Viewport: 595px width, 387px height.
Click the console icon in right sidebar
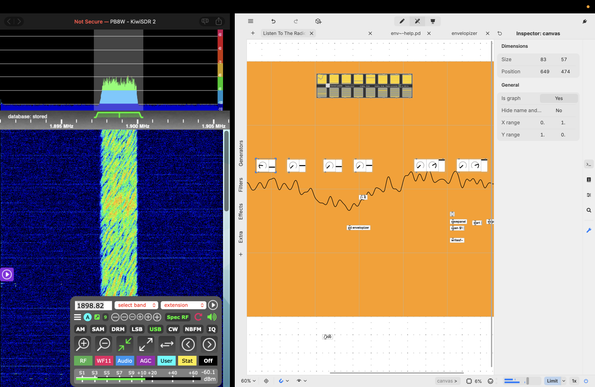coord(589,164)
